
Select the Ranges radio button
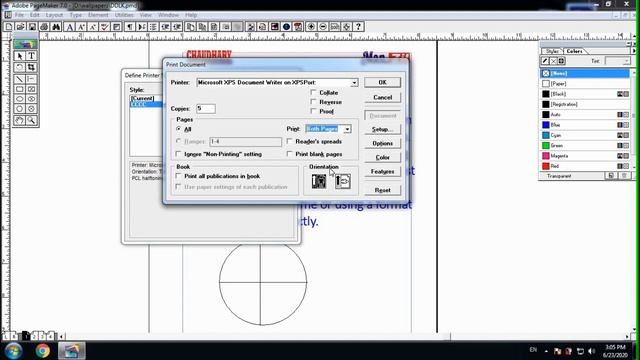click(178, 141)
